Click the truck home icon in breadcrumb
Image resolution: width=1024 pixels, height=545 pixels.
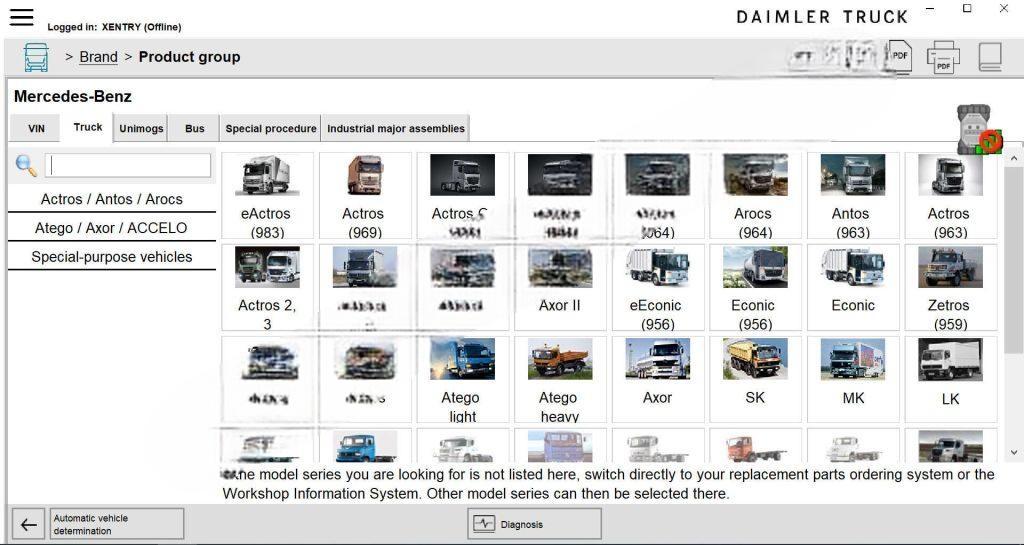[36, 57]
